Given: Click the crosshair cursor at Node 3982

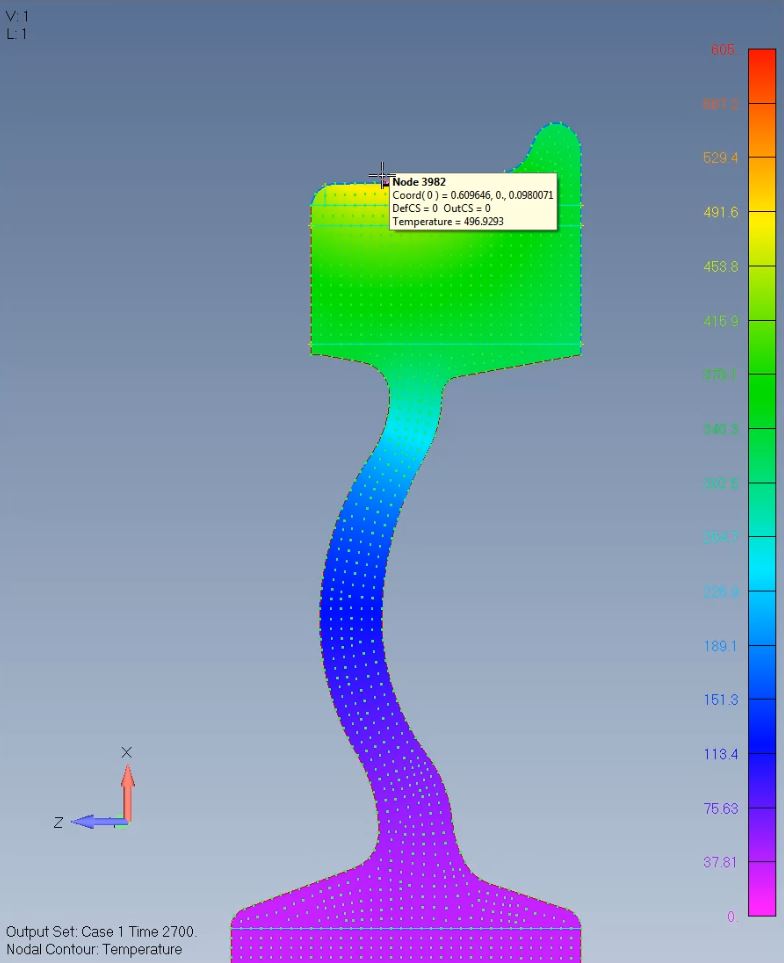Looking at the screenshot, I should 381,177.
